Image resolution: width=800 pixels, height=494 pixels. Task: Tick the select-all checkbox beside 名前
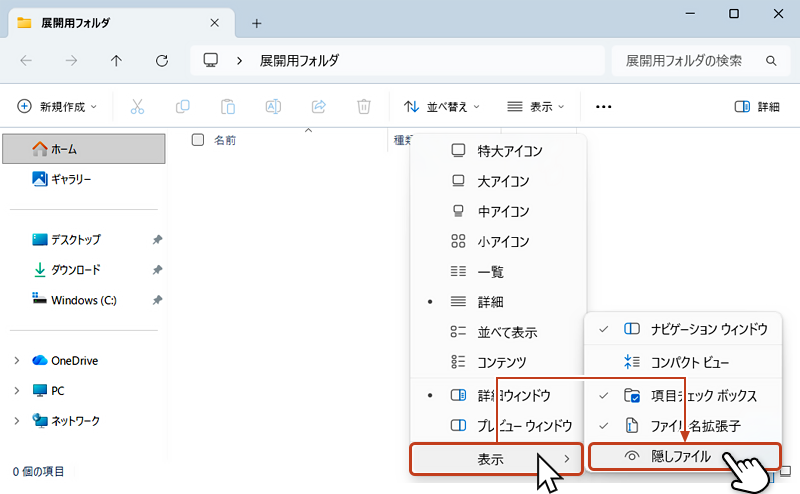tap(197, 140)
